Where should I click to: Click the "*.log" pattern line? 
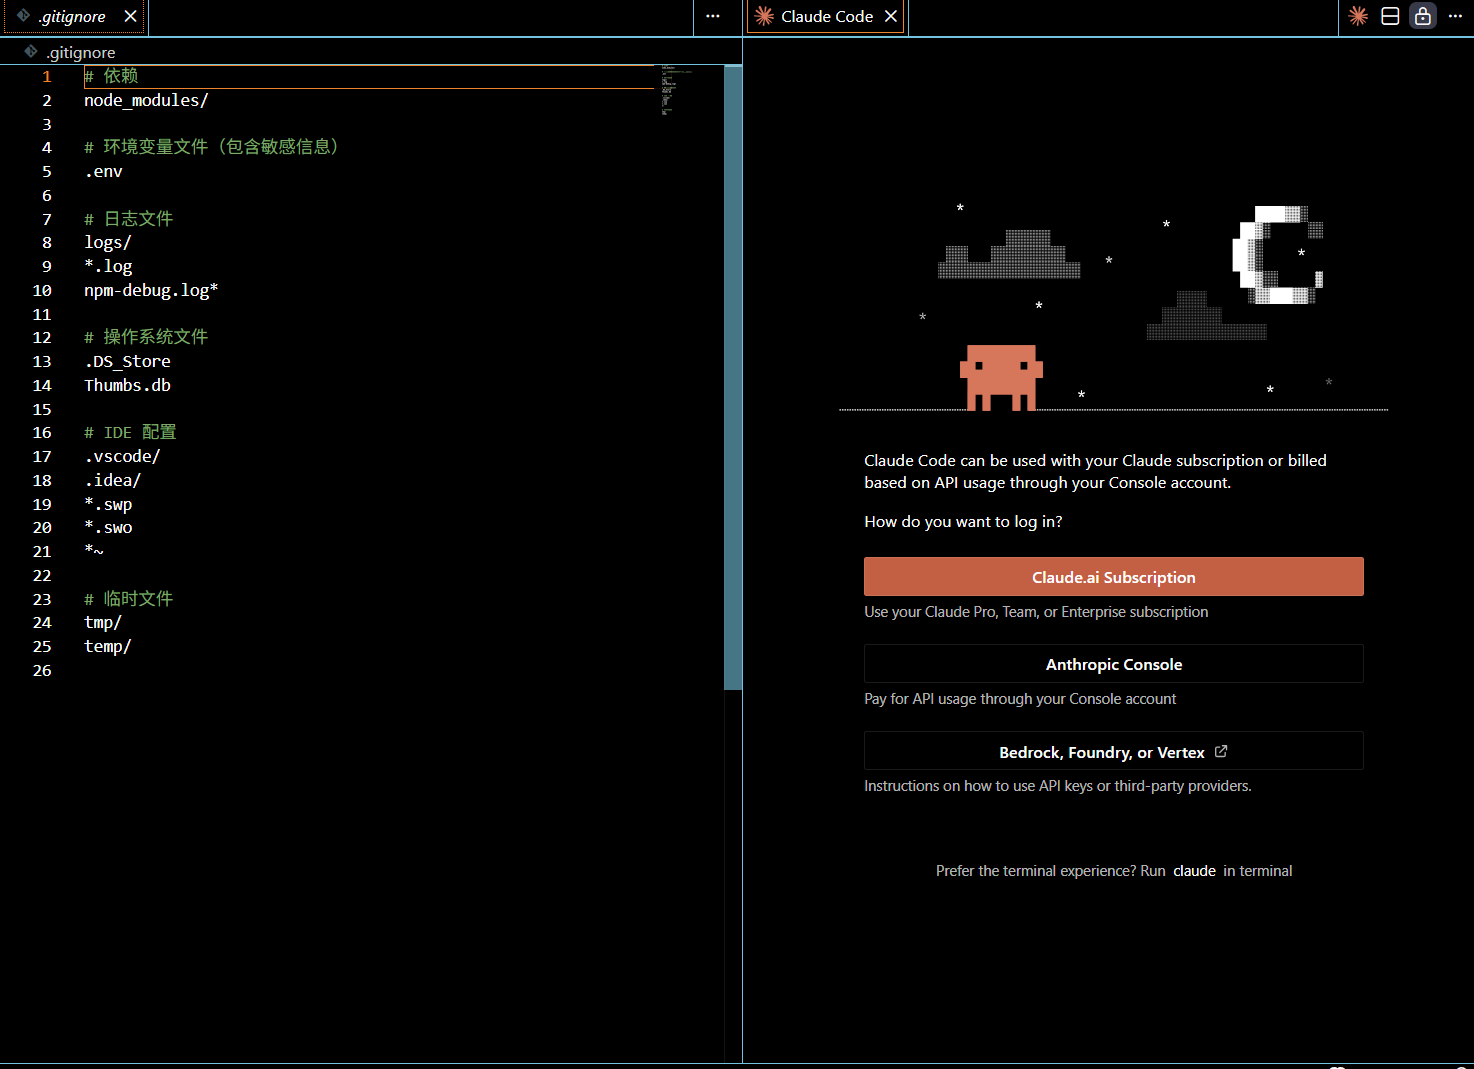point(108,267)
